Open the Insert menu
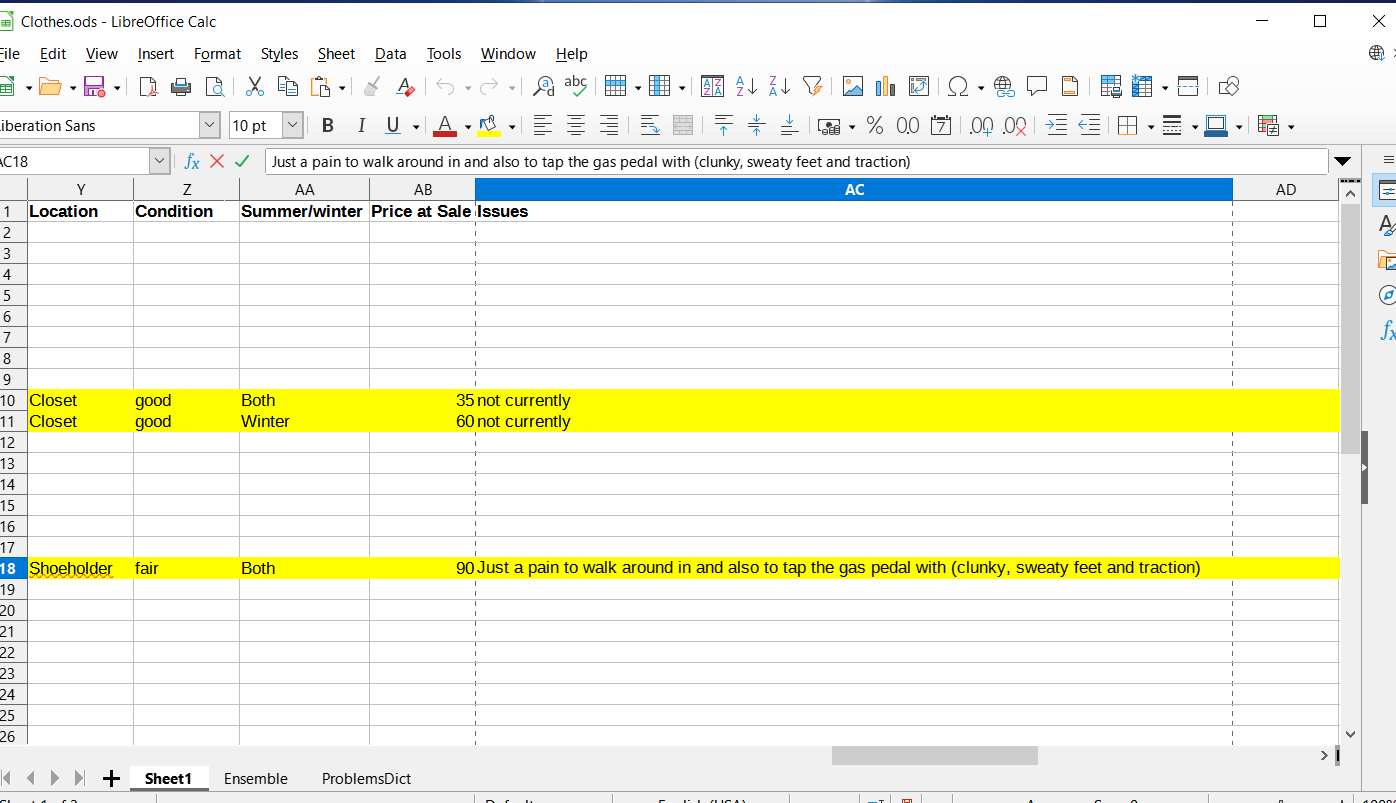Viewport: 1396px width, 803px height. point(156,54)
